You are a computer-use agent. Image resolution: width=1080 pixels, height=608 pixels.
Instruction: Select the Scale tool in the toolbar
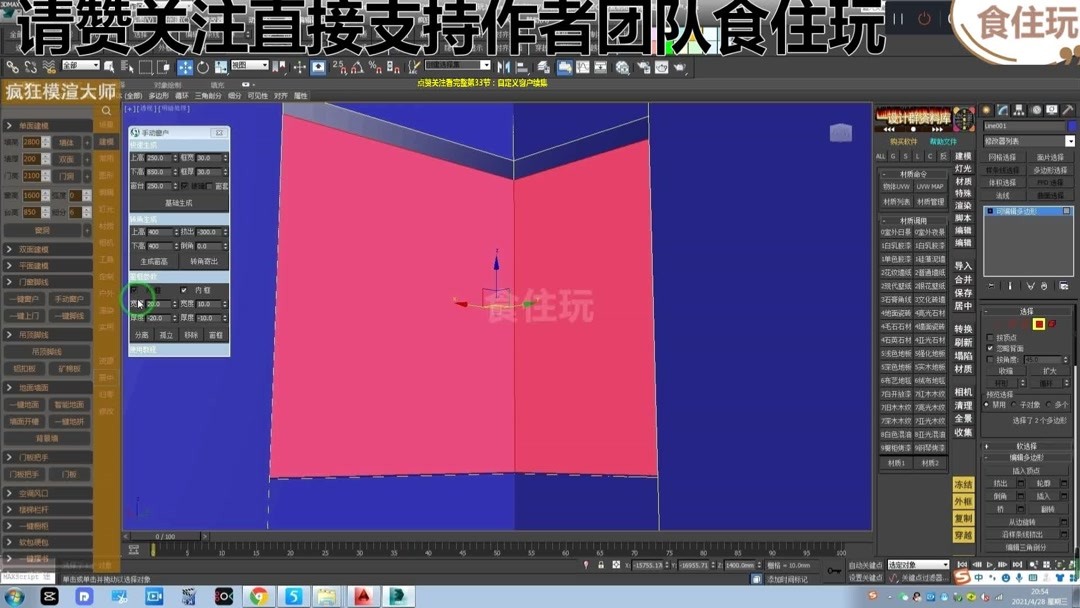[219, 67]
